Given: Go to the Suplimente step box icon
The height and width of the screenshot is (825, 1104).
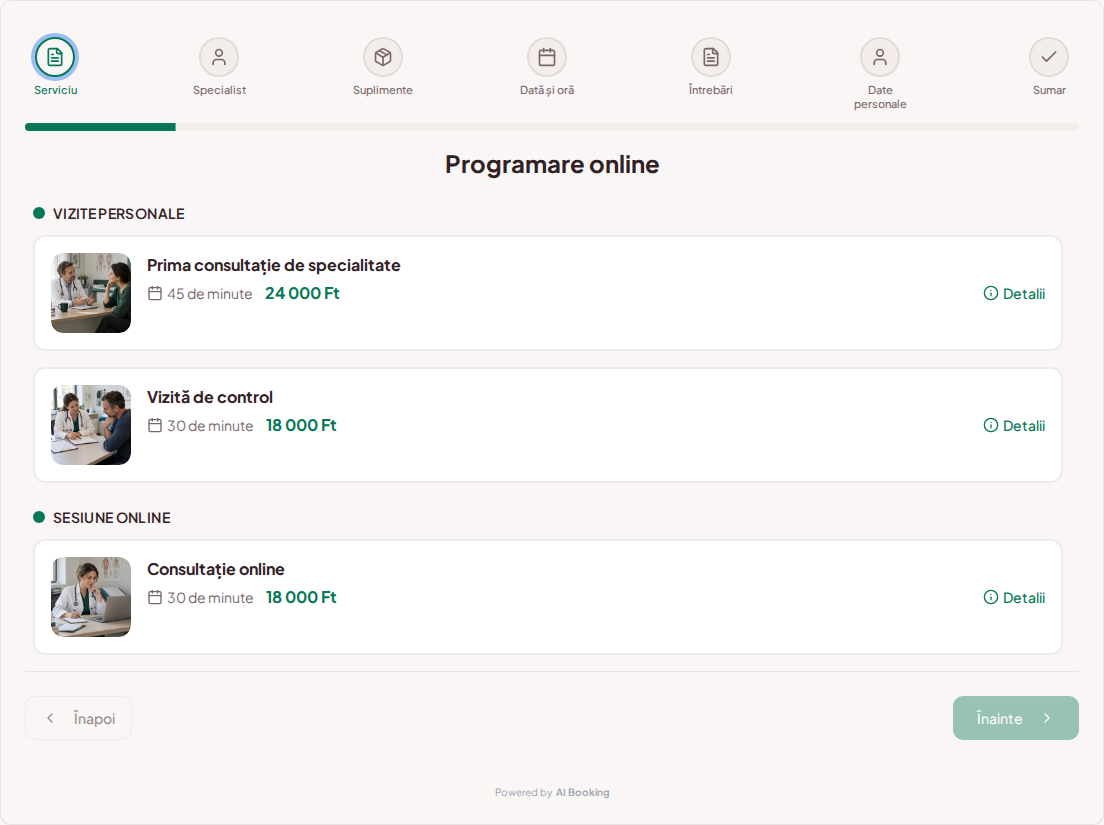Looking at the screenshot, I should 383,57.
